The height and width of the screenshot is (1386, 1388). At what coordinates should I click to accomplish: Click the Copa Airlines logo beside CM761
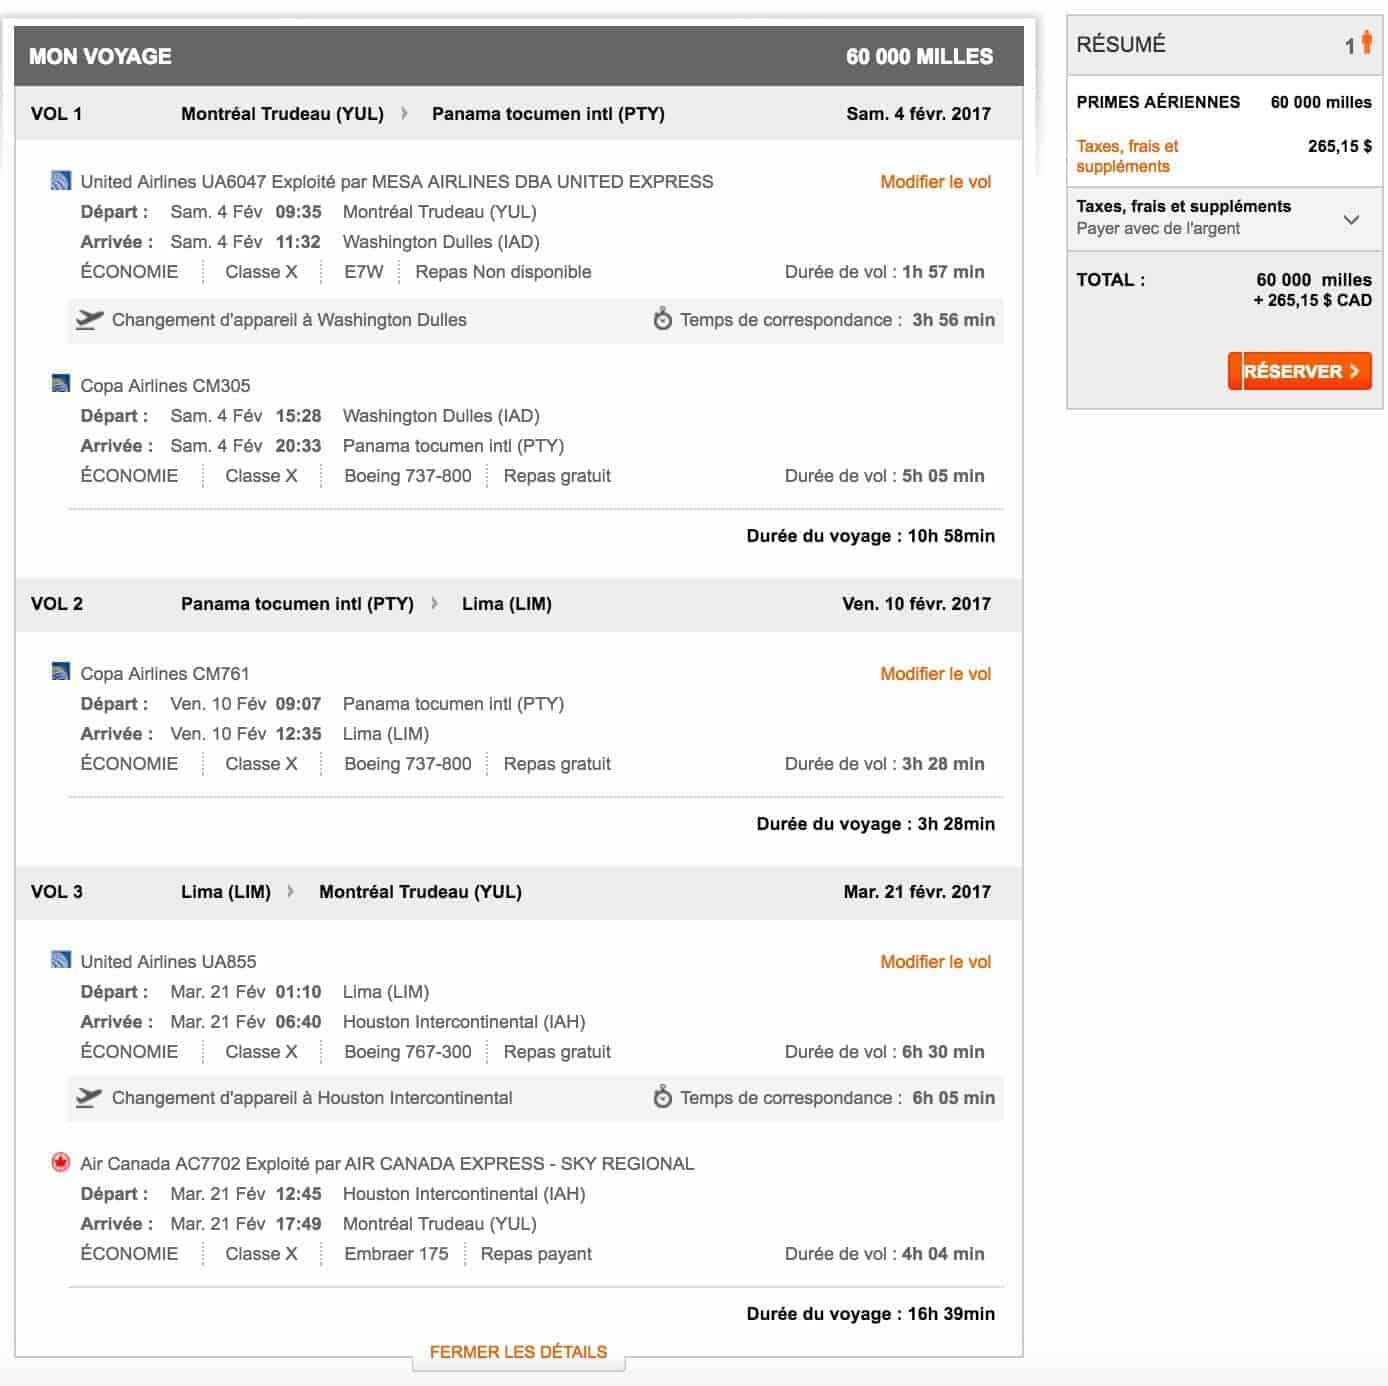tap(61, 672)
